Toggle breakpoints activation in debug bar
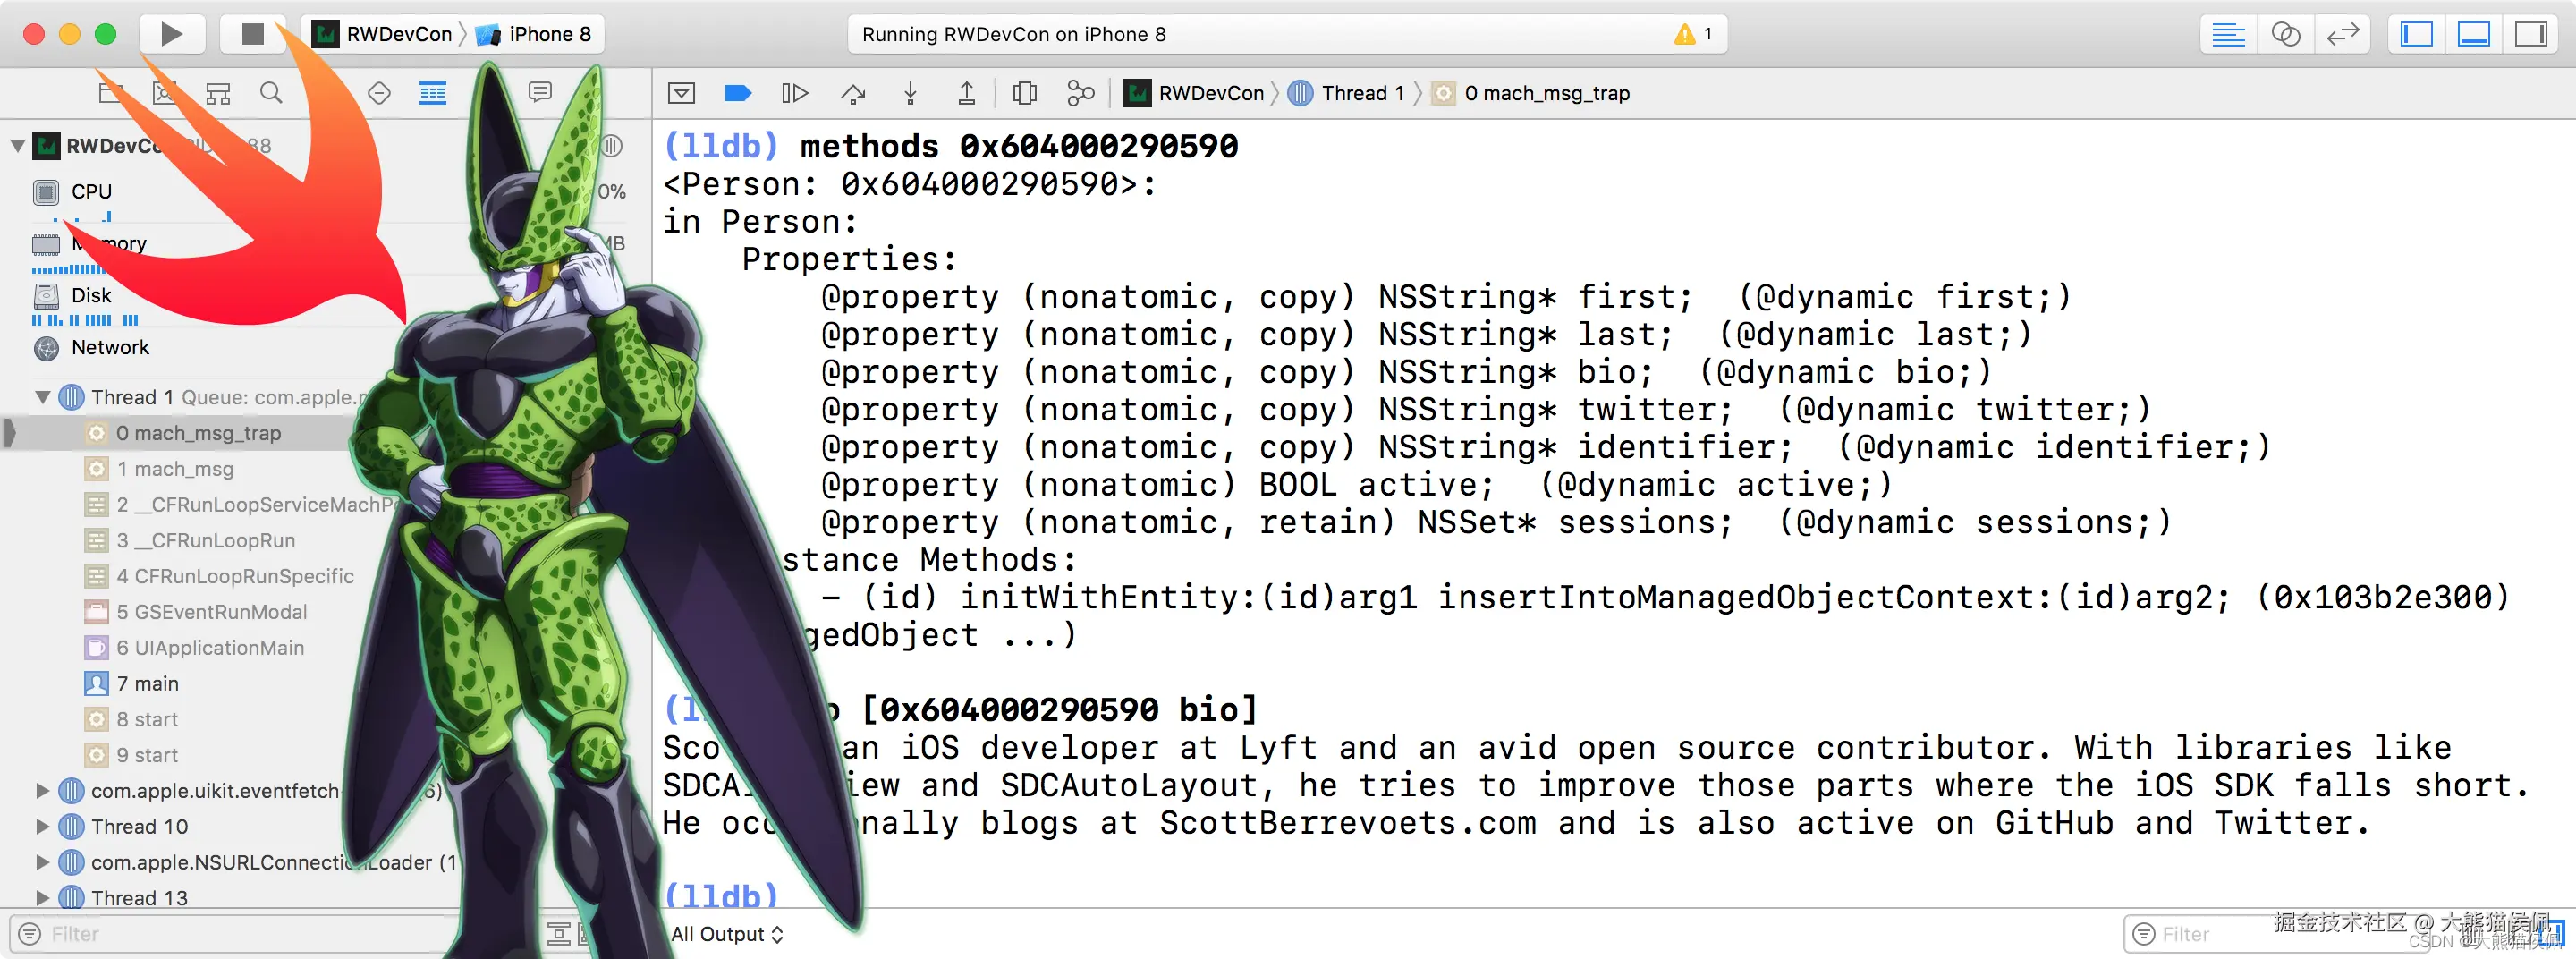 (737, 93)
